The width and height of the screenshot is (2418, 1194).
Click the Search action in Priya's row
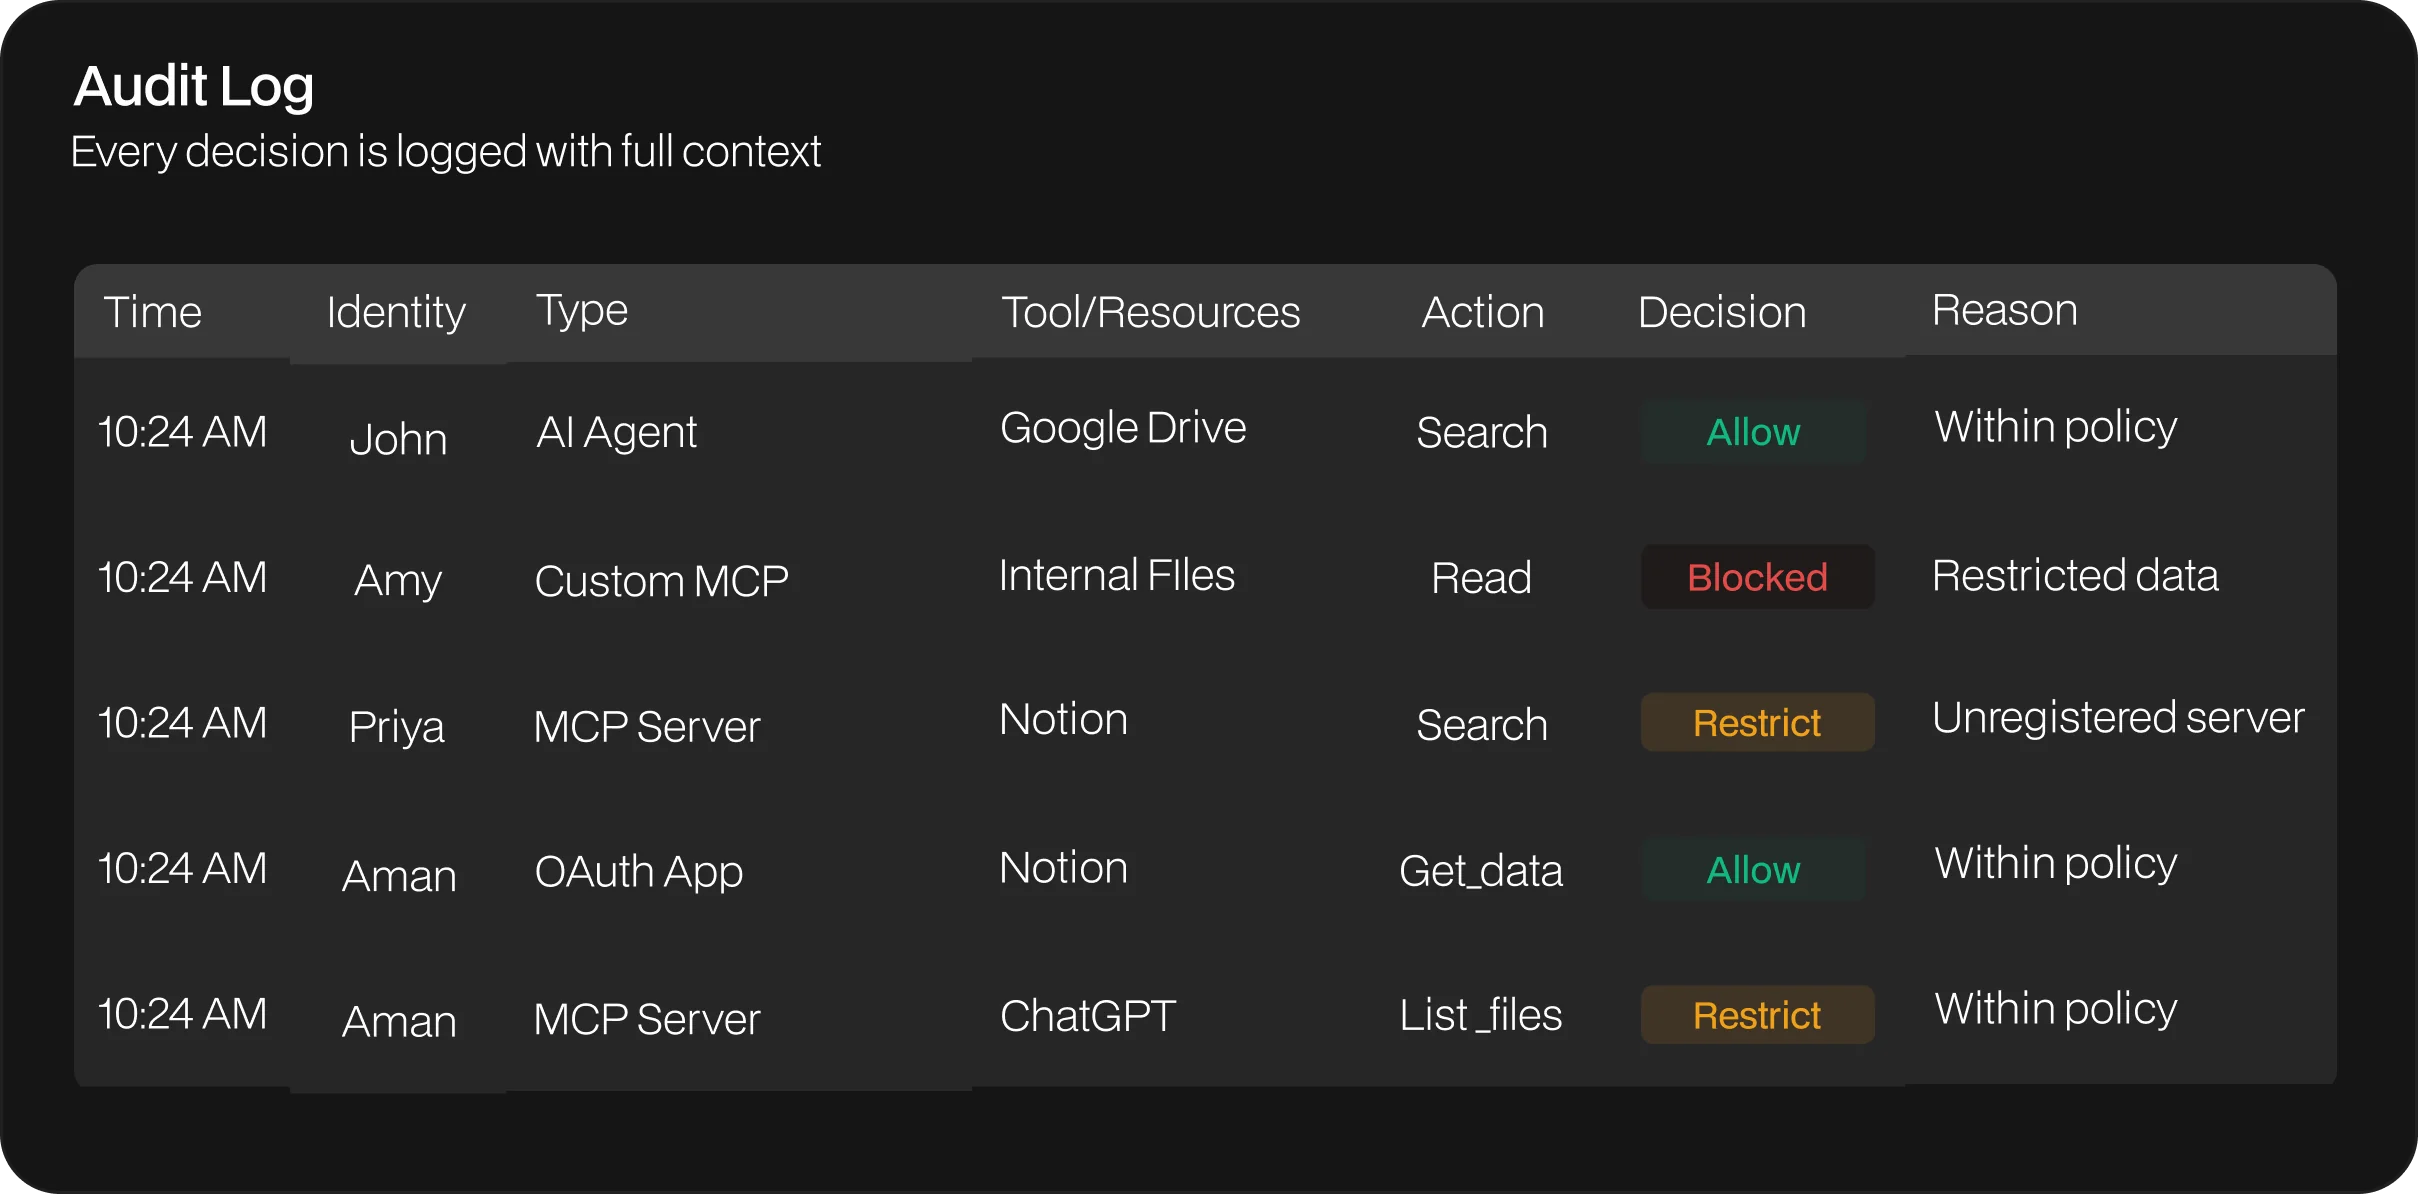click(1482, 725)
